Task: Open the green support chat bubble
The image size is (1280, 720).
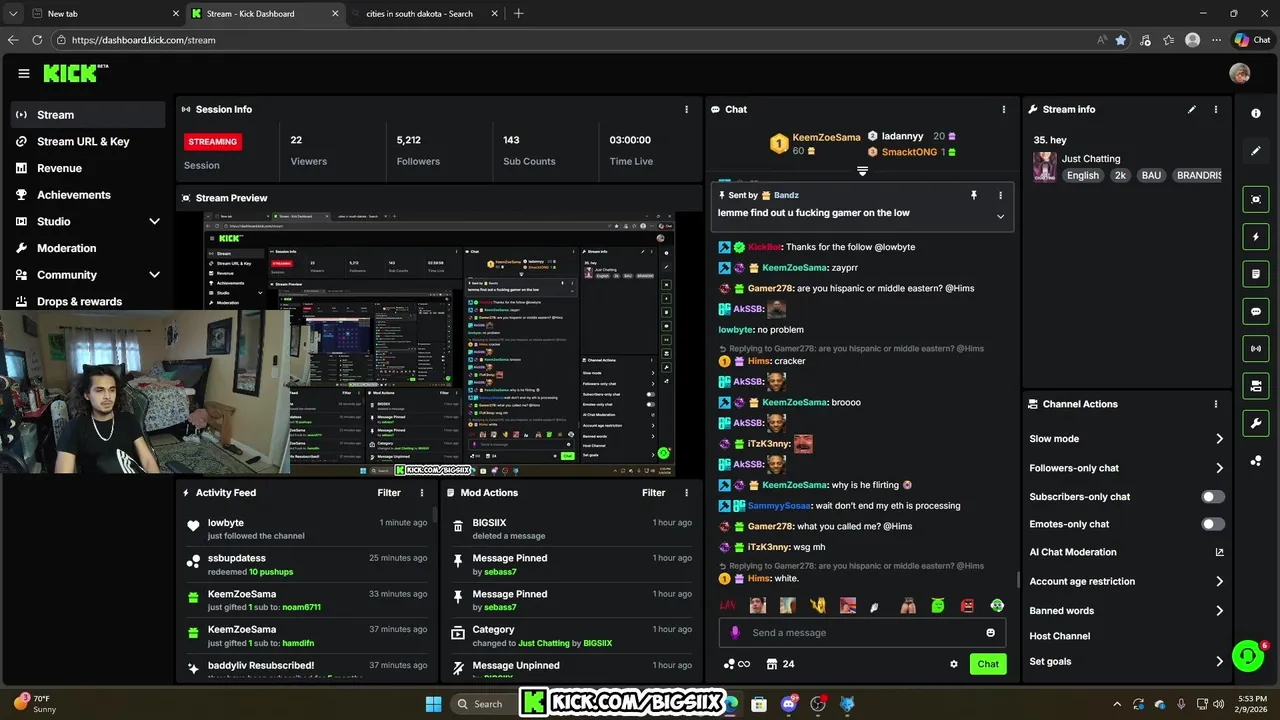Action: click(x=1248, y=656)
